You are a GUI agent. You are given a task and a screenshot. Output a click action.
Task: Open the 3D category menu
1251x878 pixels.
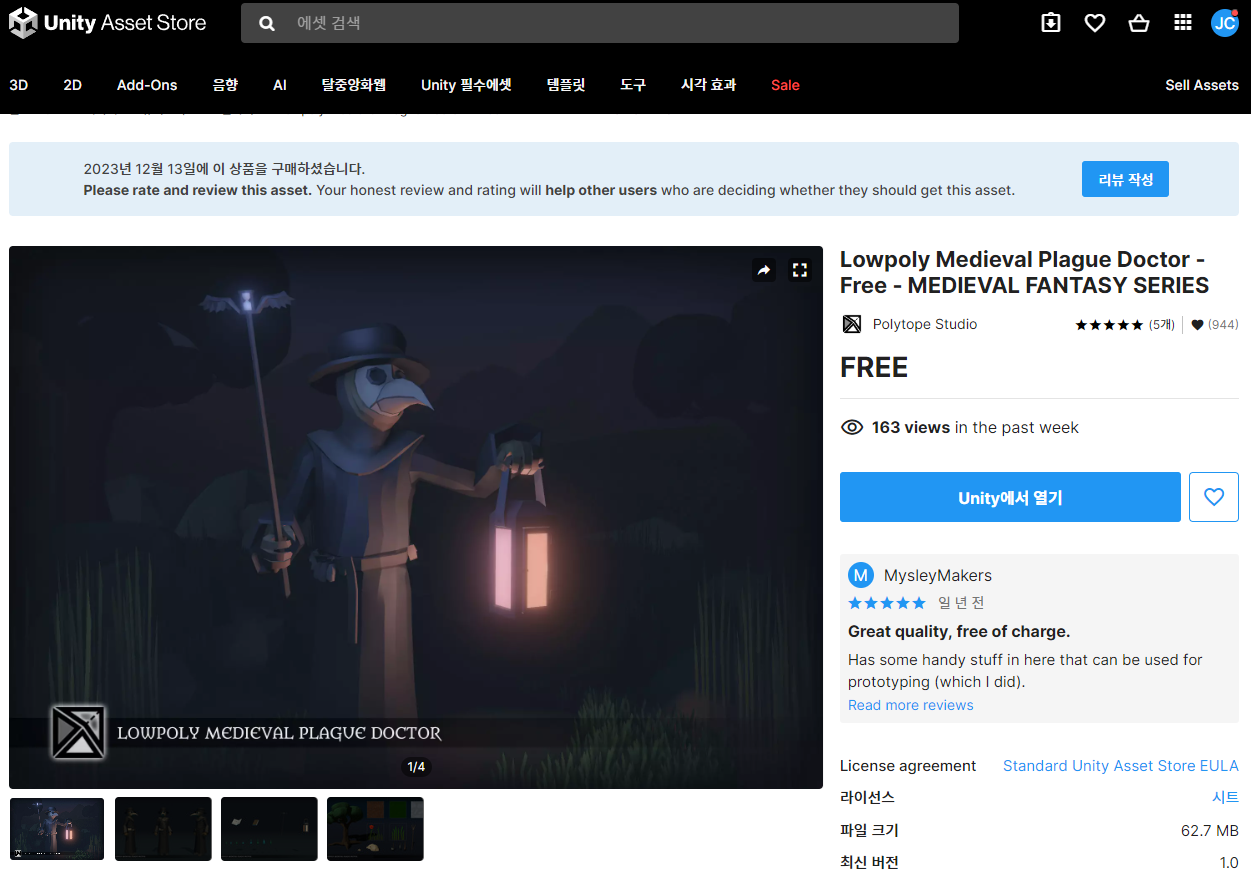(18, 85)
